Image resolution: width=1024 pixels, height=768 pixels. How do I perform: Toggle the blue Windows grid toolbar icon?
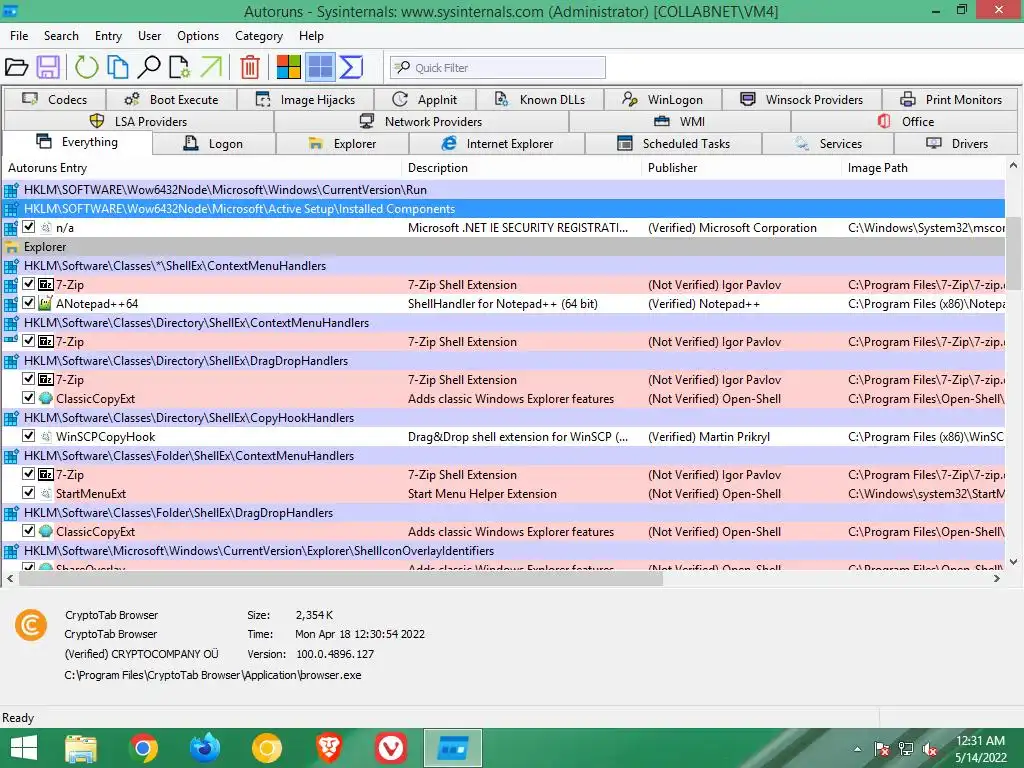(x=320, y=67)
